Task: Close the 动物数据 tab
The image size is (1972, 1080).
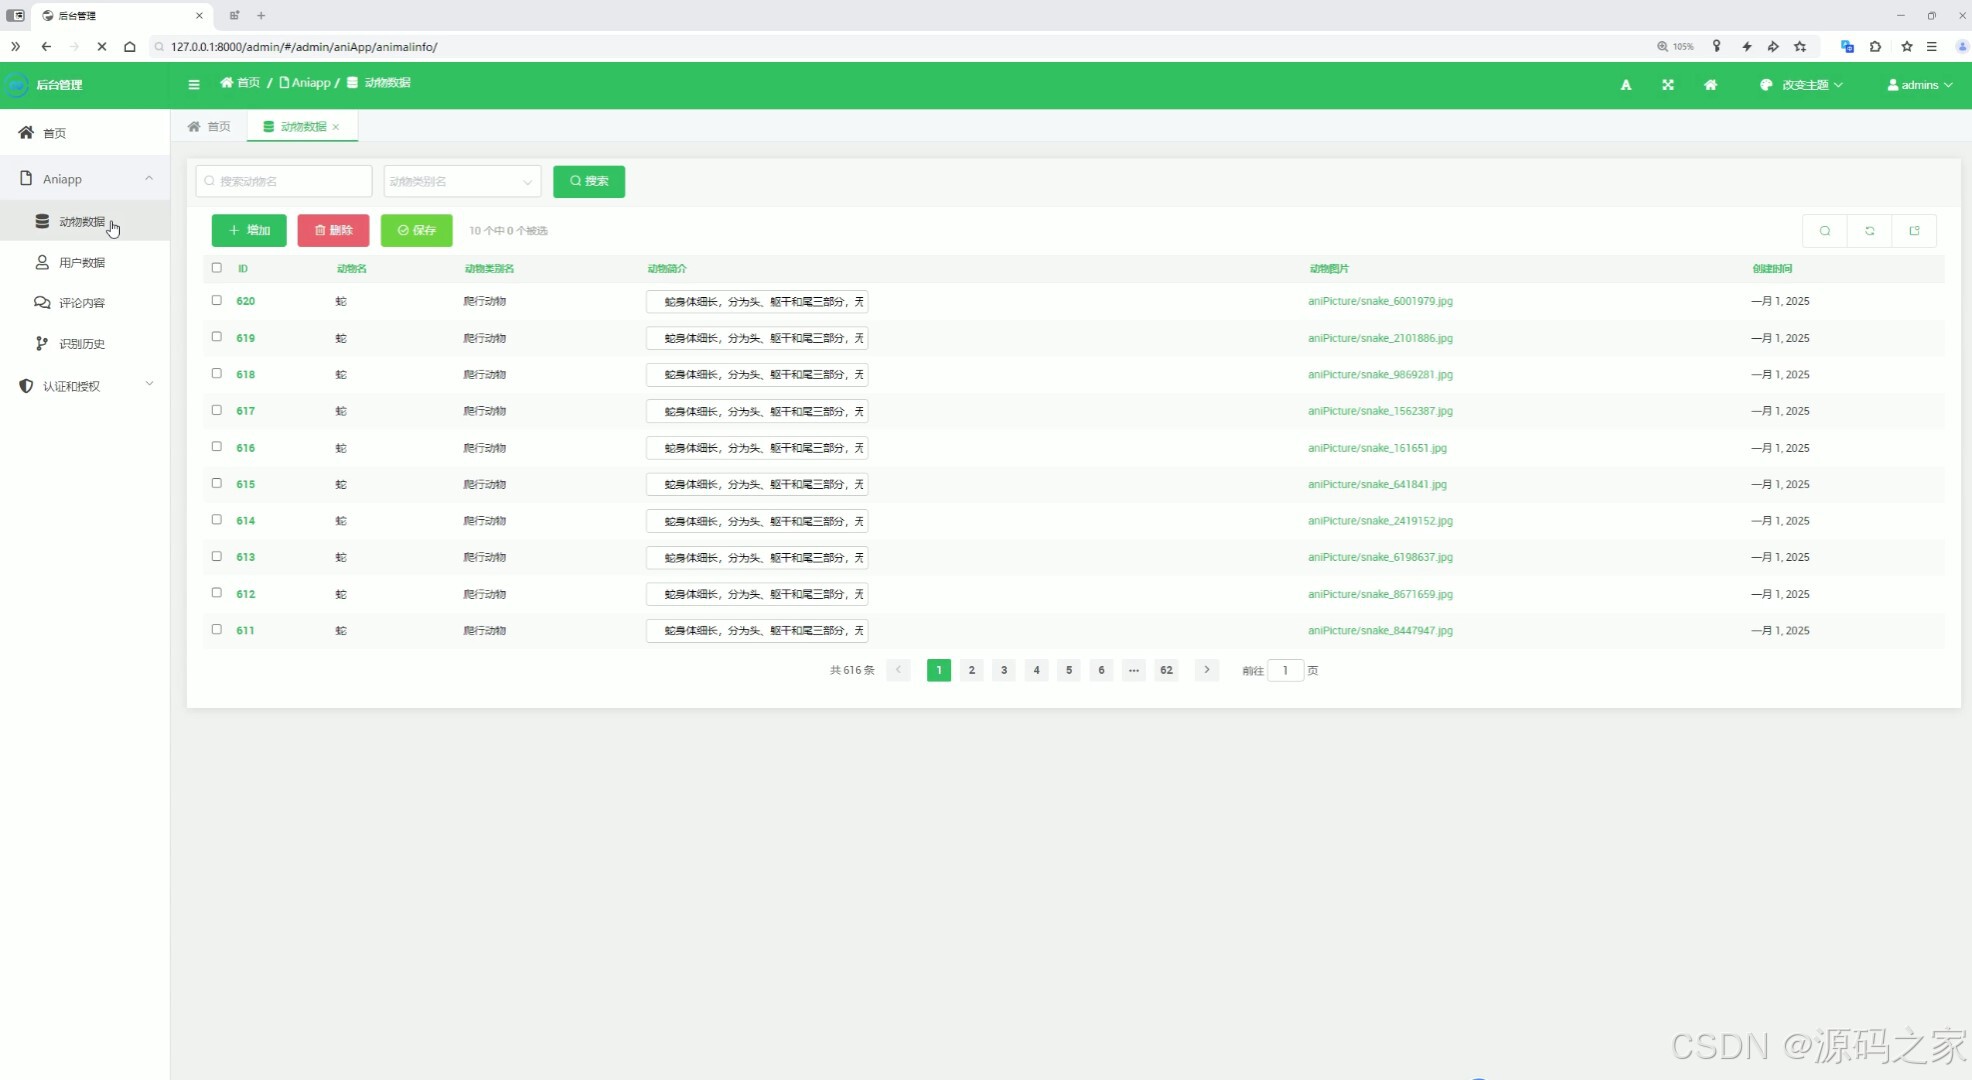Action: coord(336,127)
